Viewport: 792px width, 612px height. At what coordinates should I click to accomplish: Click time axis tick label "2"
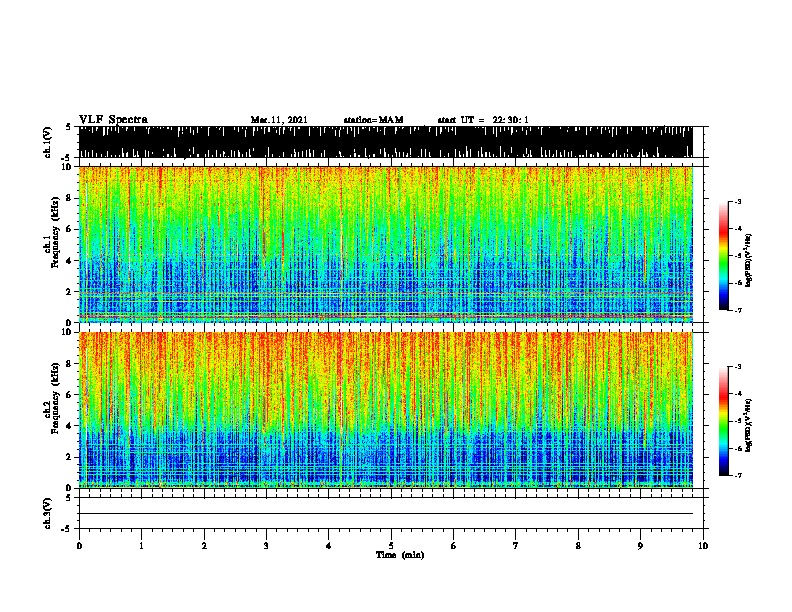204,546
